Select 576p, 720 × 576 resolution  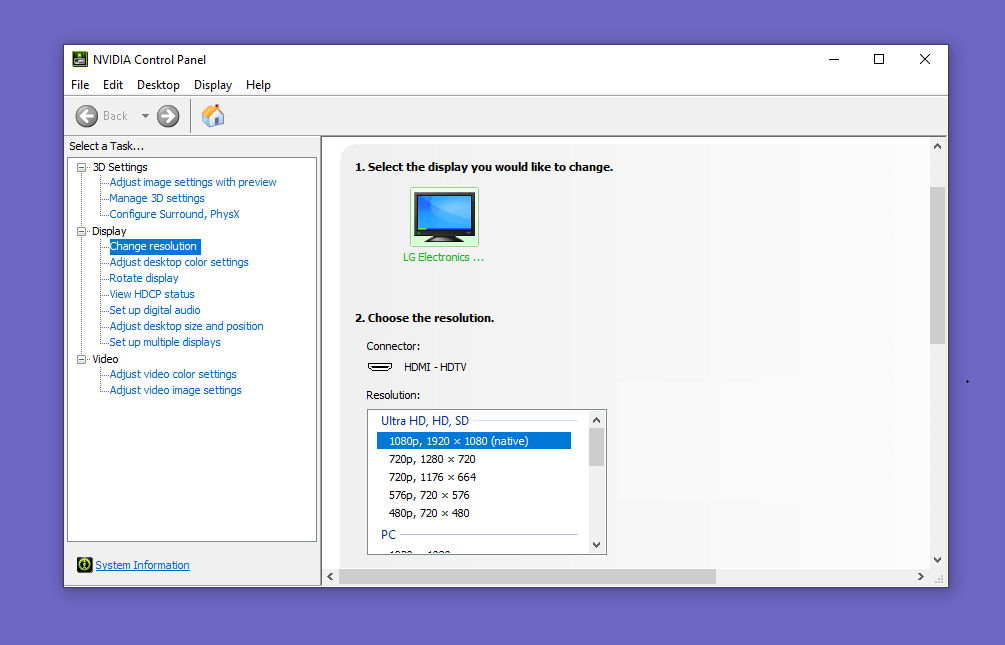pos(429,495)
